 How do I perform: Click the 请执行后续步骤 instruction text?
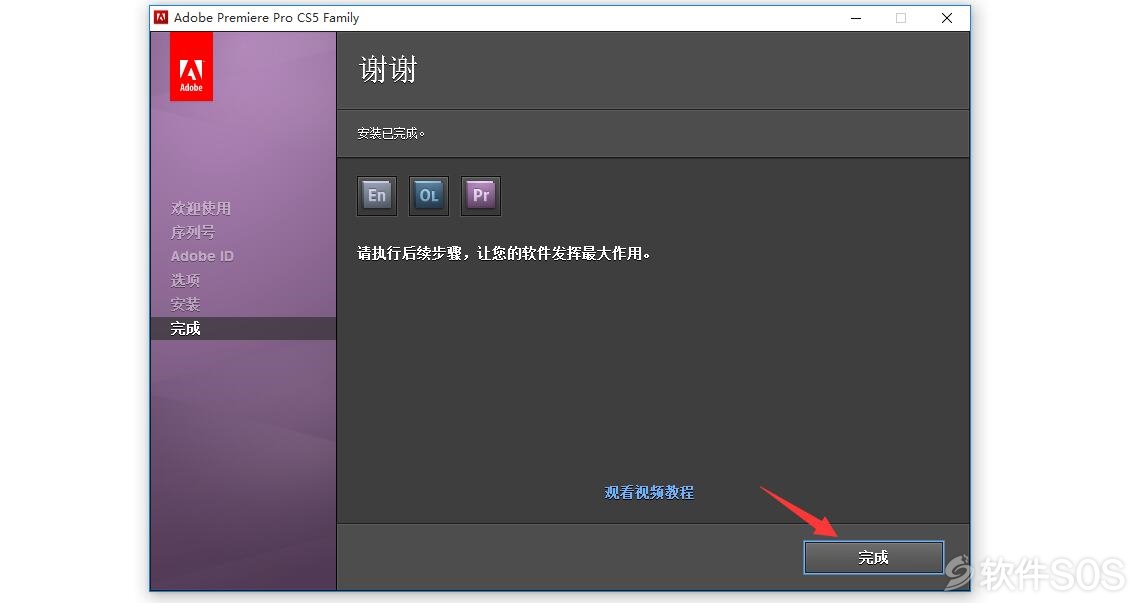pyautogui.click(x=503, y=253)
